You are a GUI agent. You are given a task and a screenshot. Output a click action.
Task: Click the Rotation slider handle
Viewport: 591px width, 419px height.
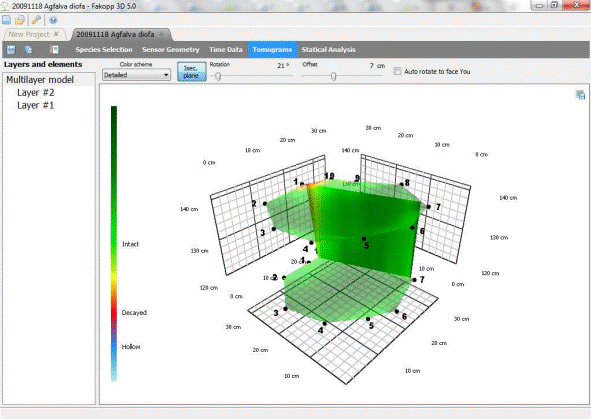(x=218, y=76)
